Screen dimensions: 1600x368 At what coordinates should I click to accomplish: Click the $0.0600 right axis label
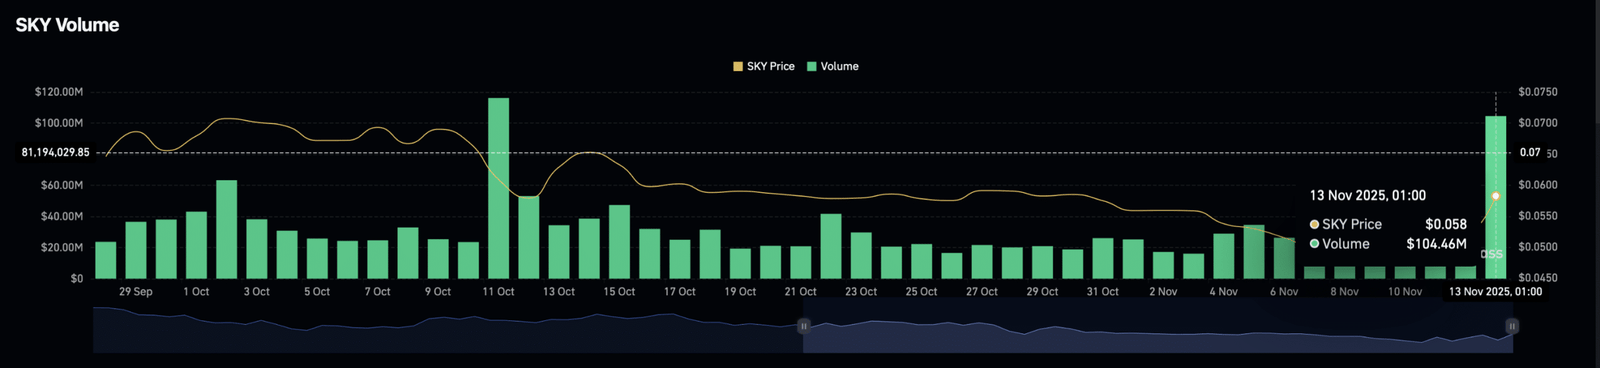(x=1538, y=185)
